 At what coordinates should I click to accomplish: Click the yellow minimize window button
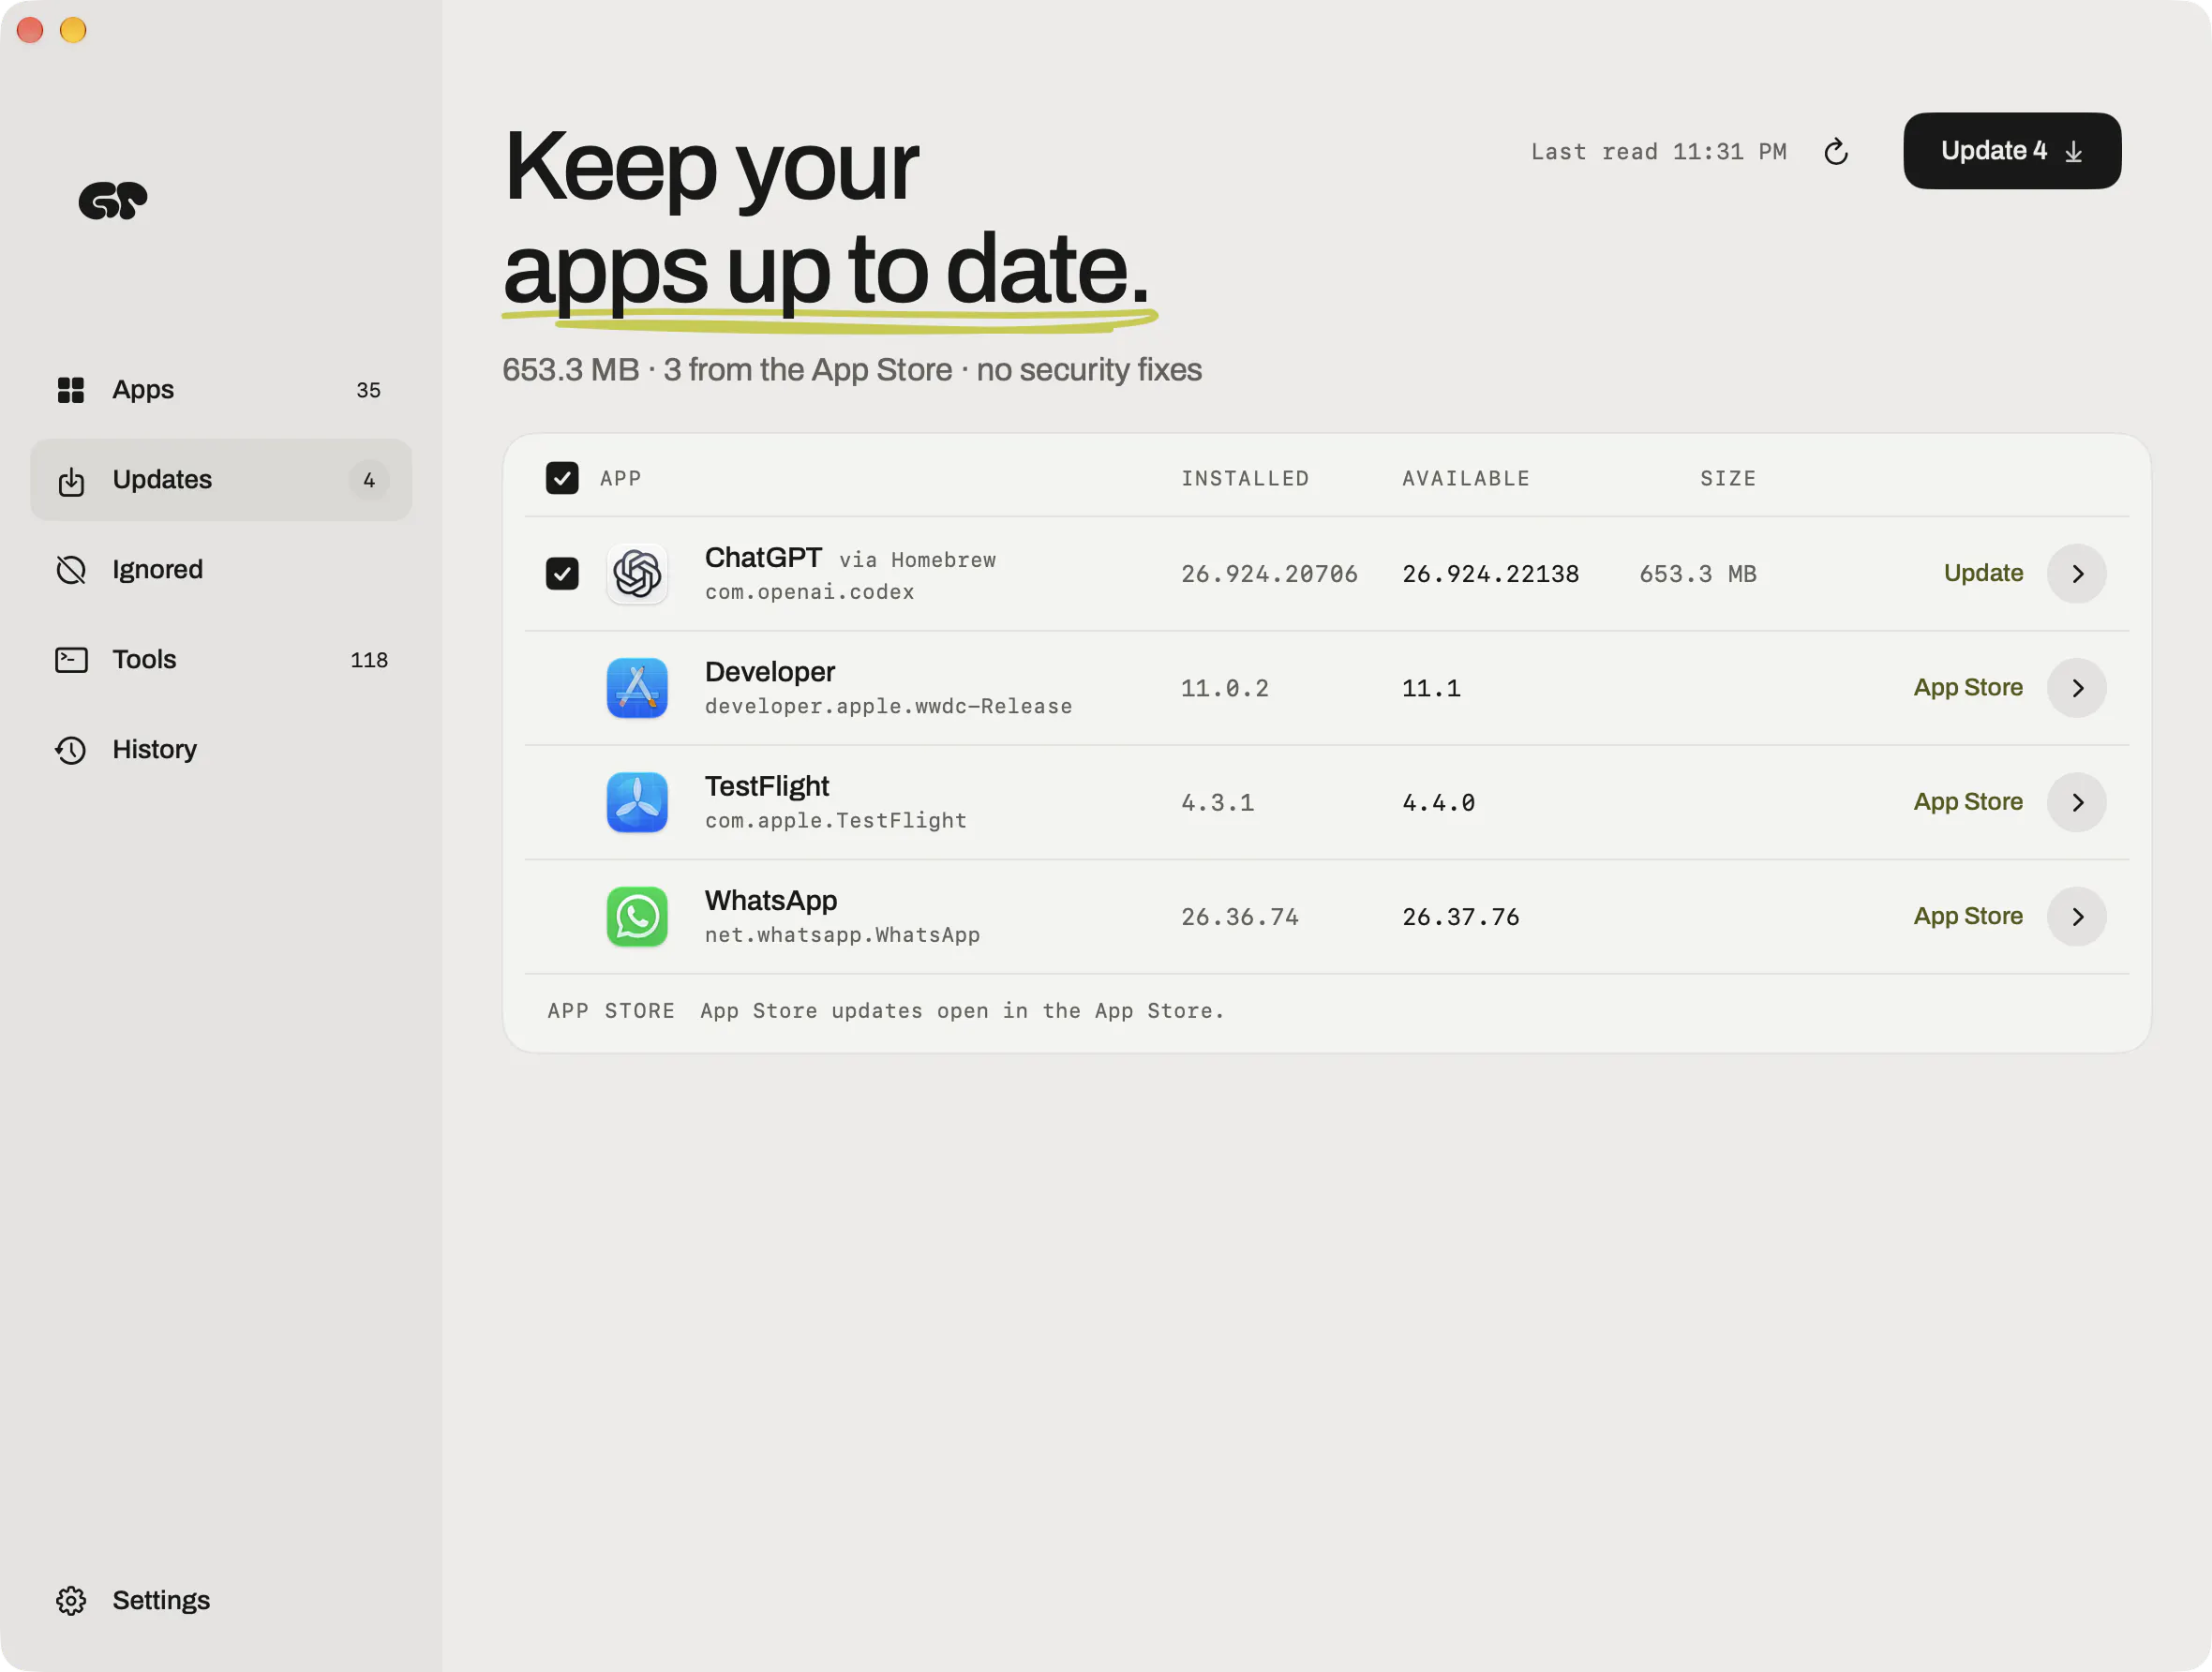73,30
